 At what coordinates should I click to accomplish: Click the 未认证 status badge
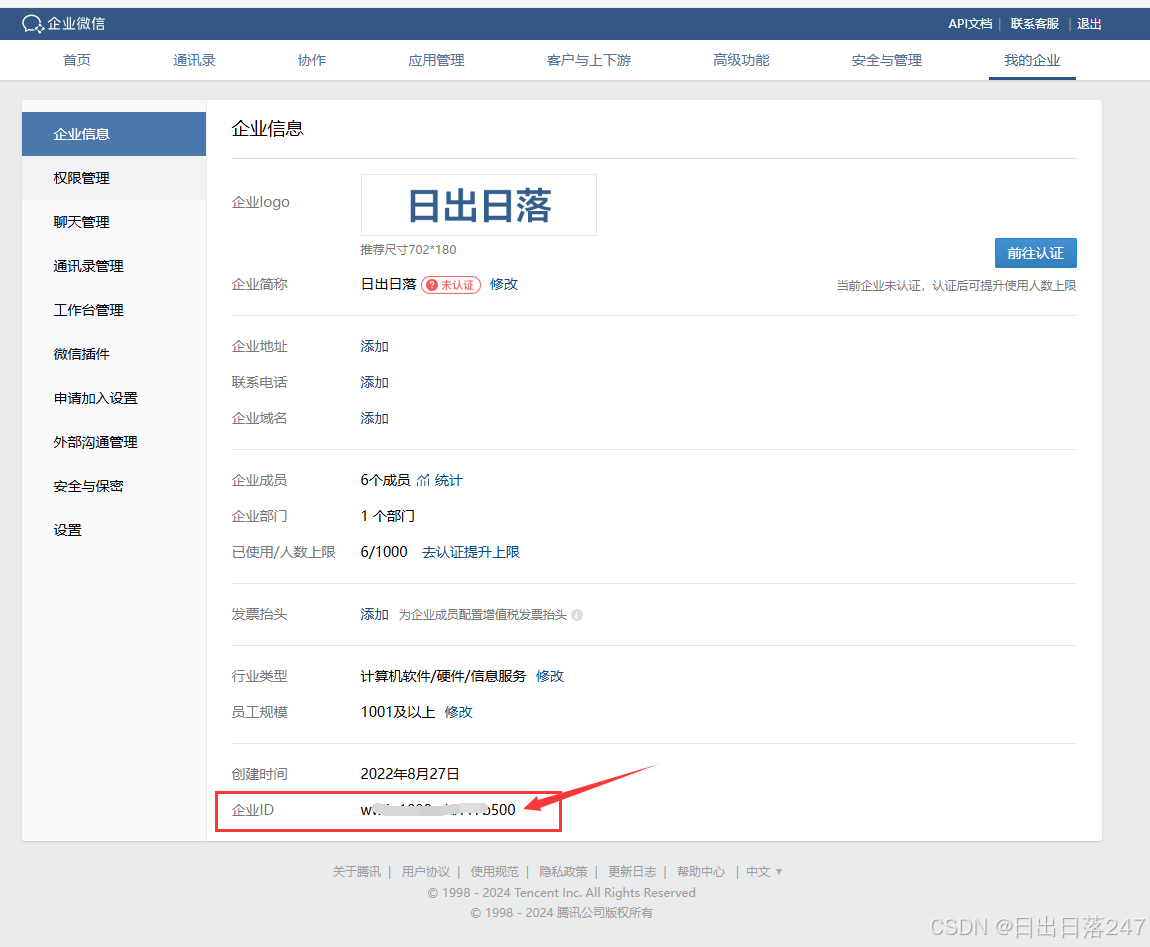click(451, 285)
